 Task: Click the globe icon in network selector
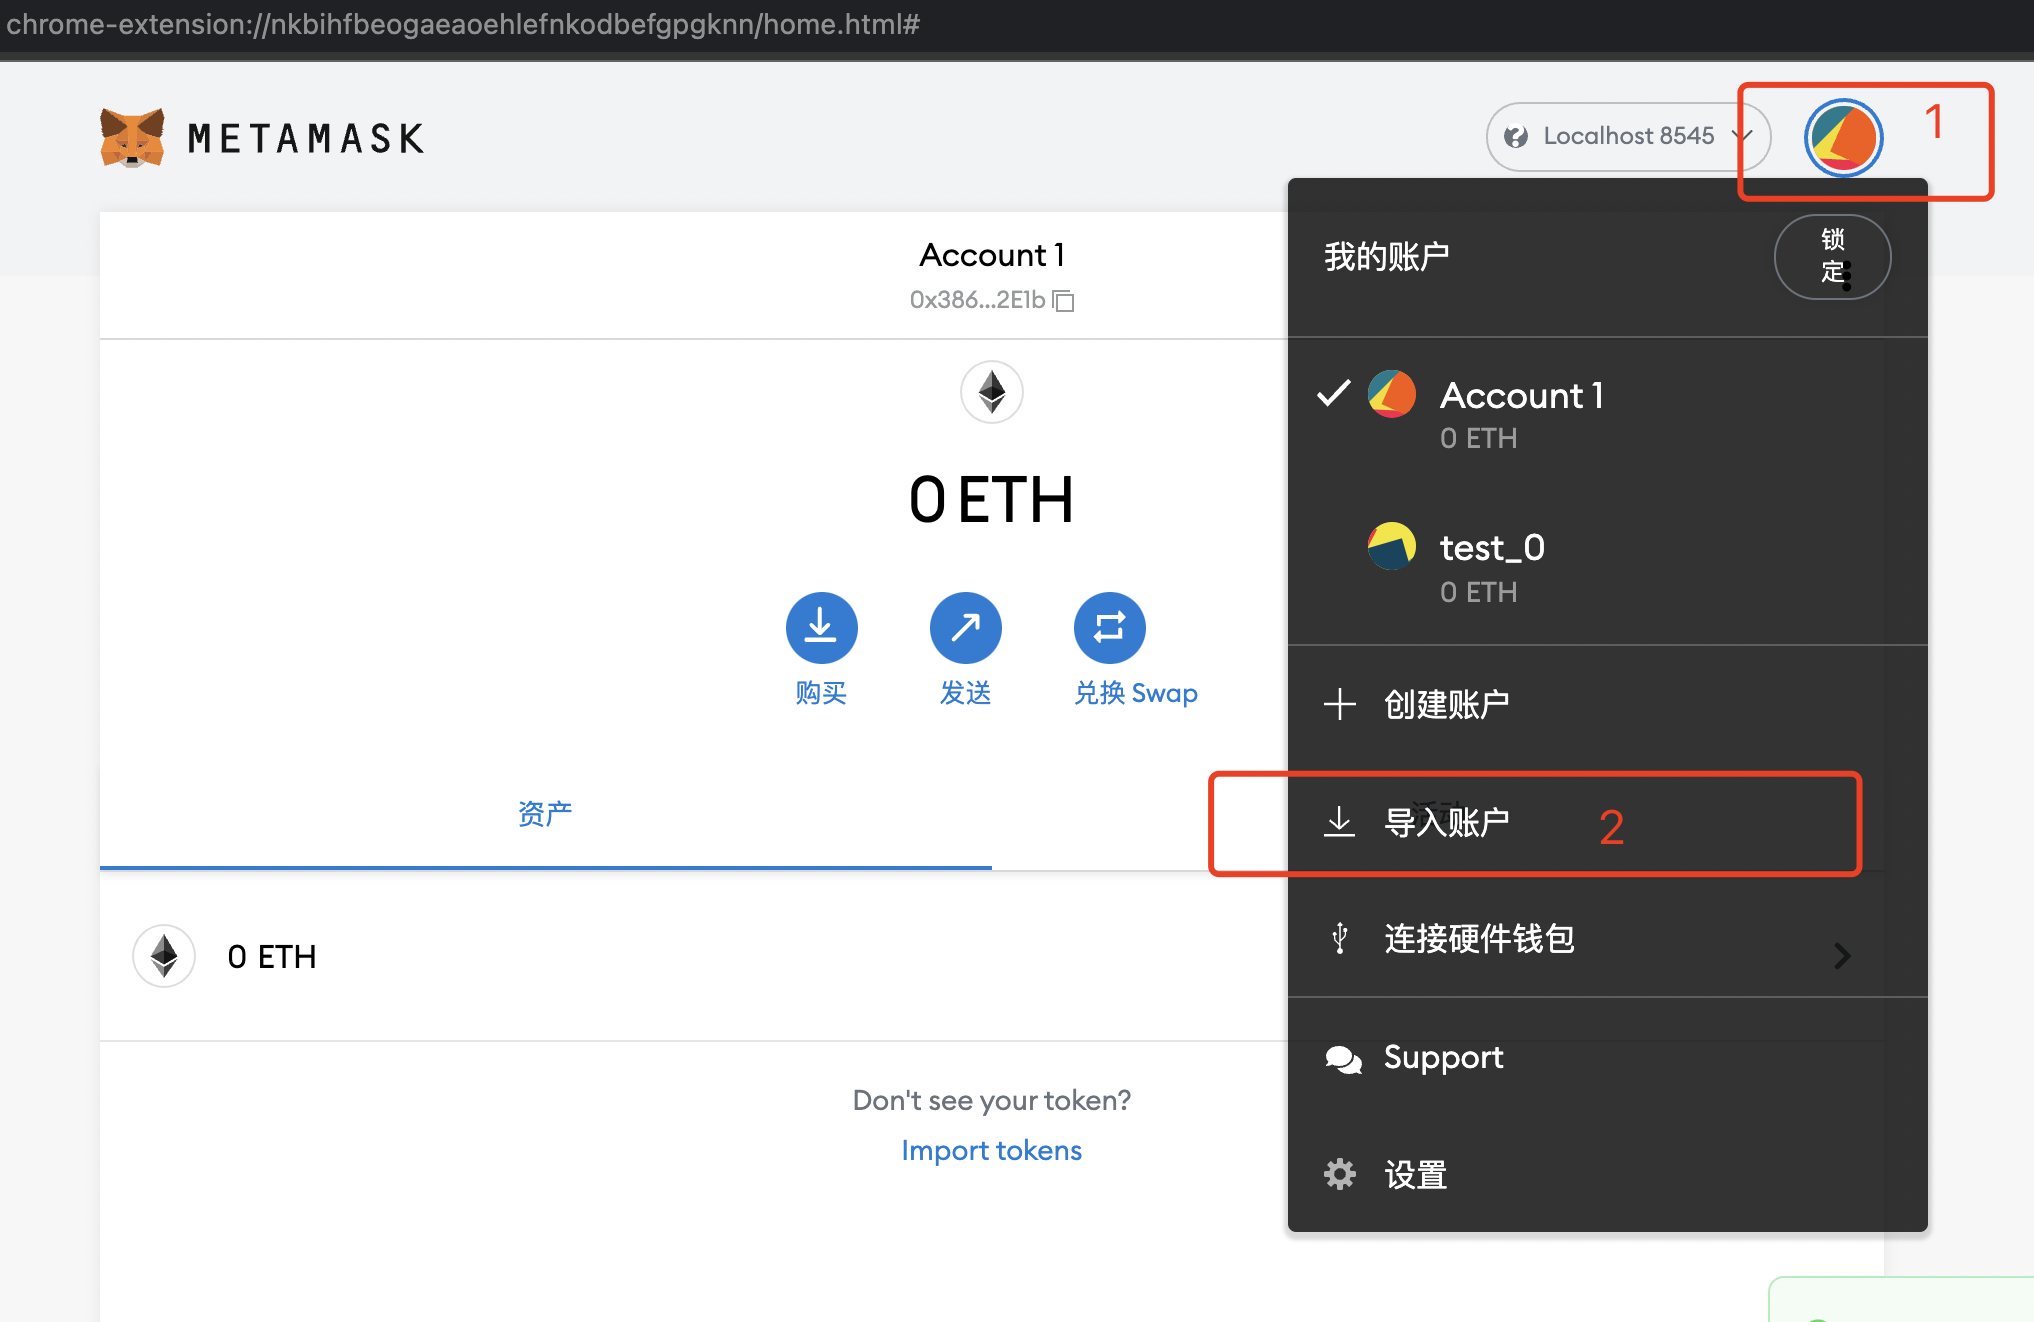coord(1516,136)
